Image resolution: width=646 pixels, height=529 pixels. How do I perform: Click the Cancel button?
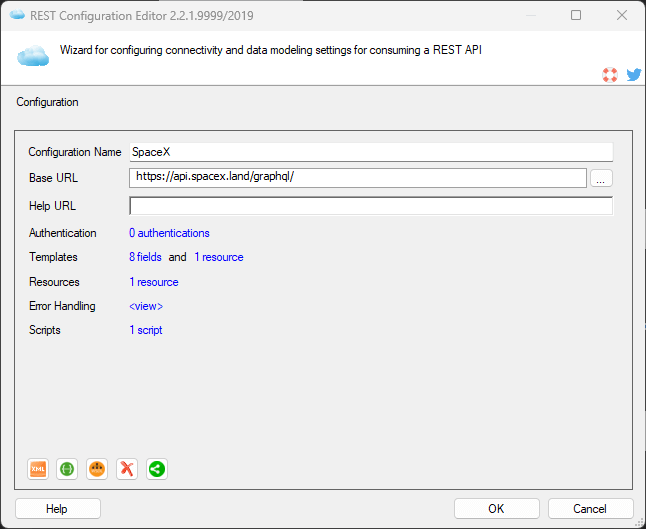point(590,509)
